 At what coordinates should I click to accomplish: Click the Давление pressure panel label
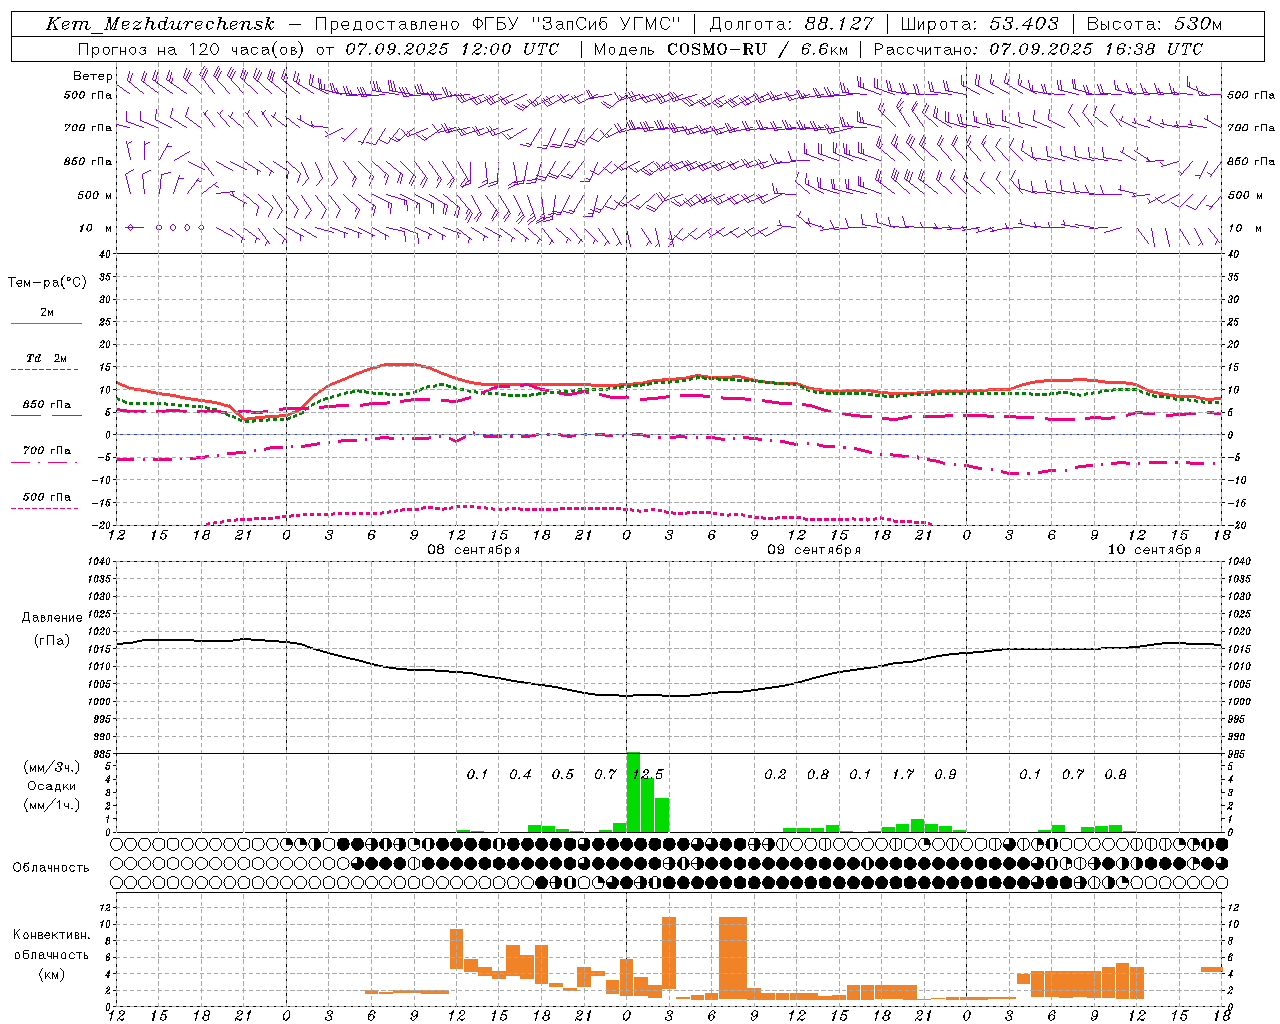[x=52, y=618]
